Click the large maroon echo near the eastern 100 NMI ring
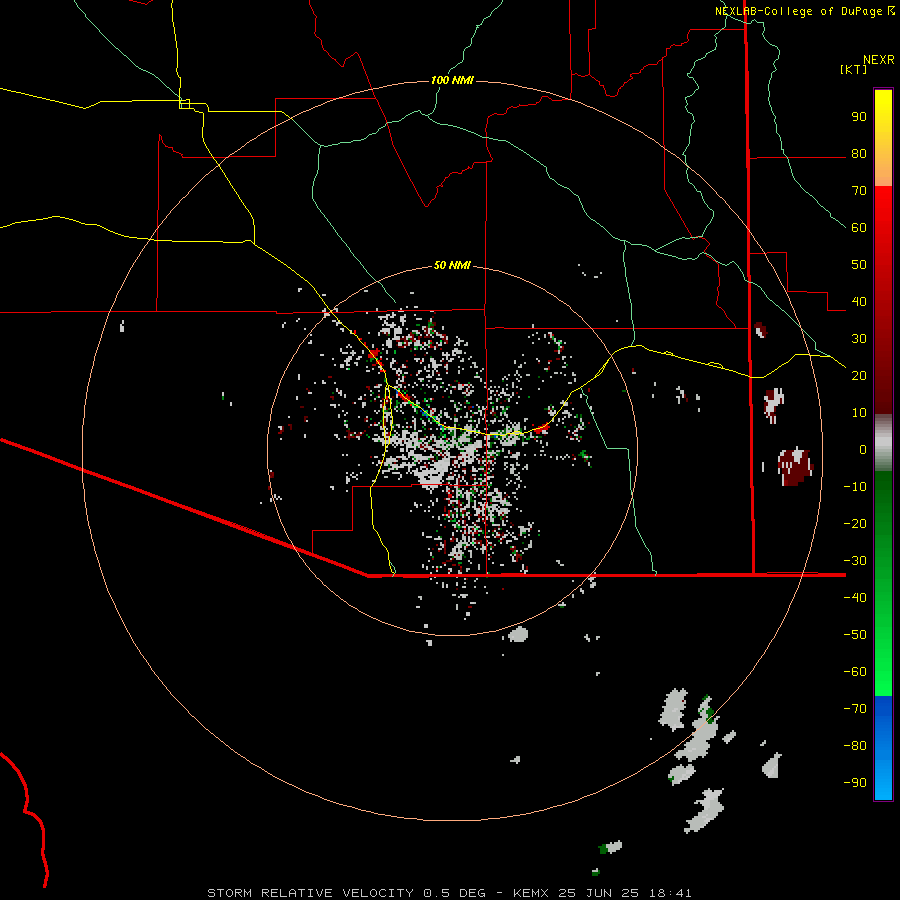Viewport: 900px width, 900px height. [x=795, y=467]
